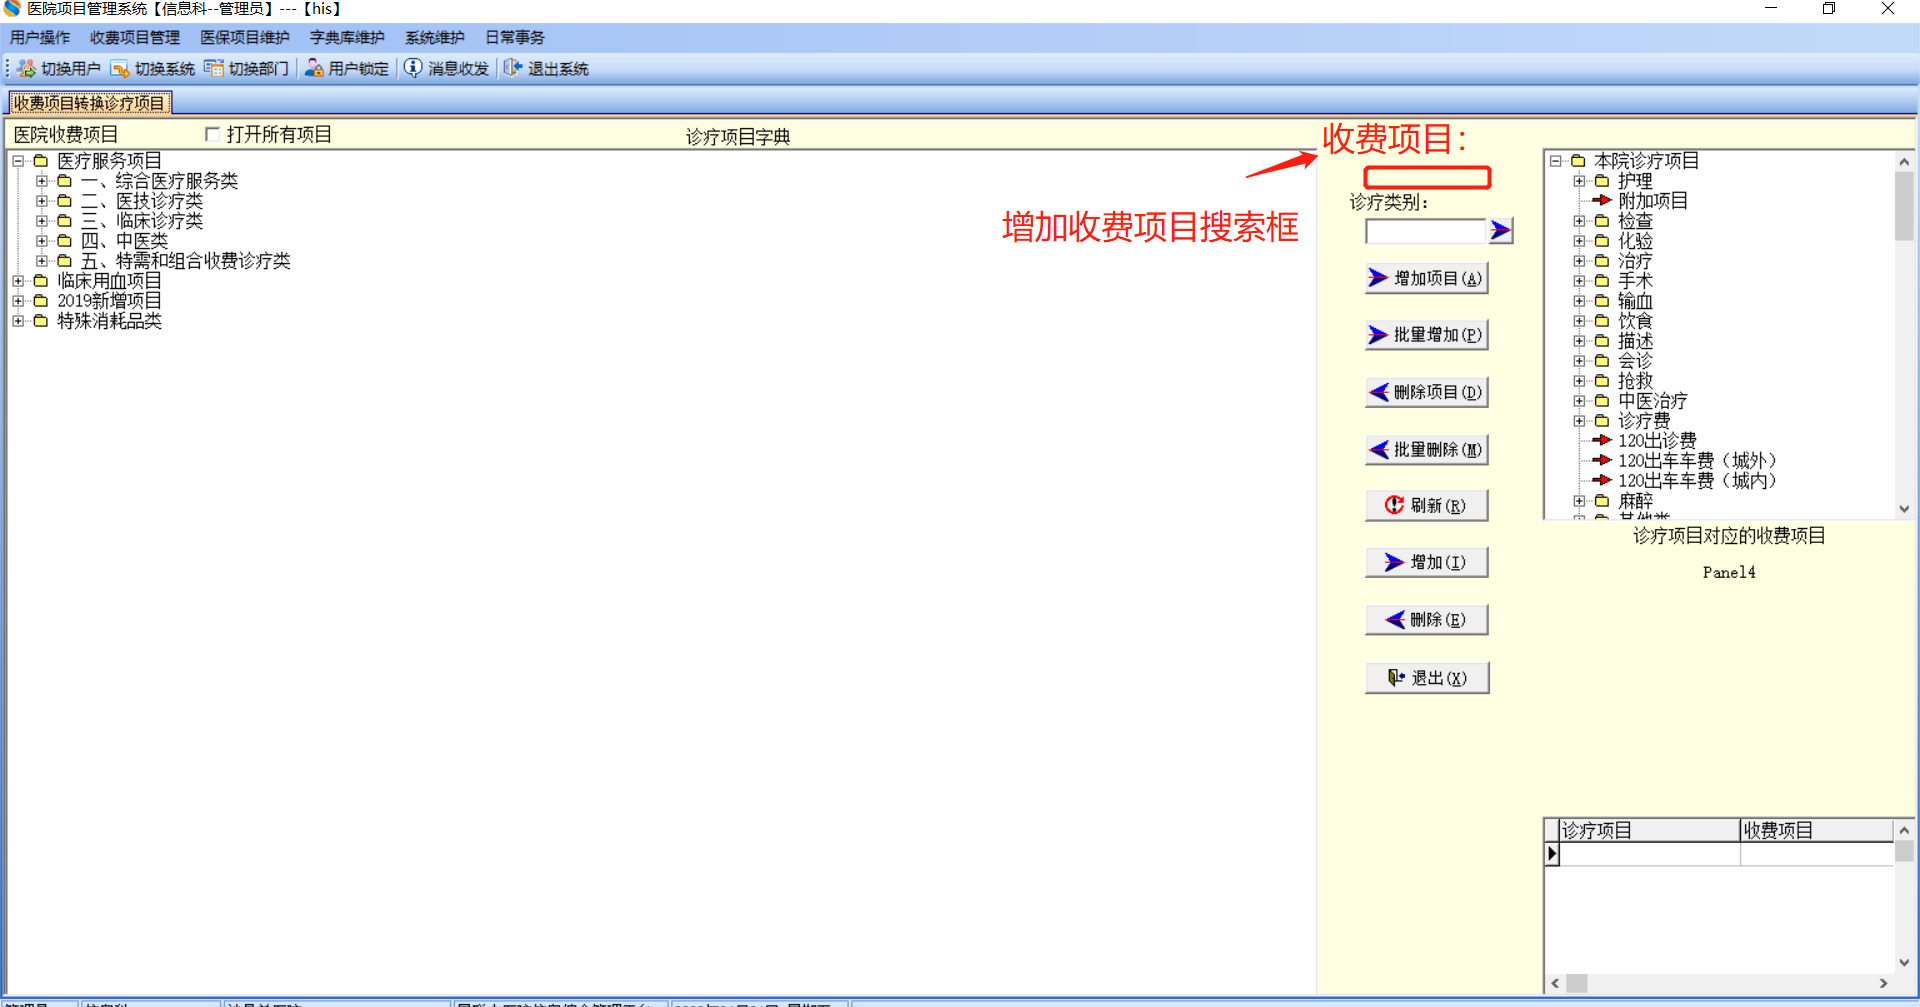Click the 退出系统 toolbar icon
This screenshot has width=1920, height=1007.
click(513, 68)
